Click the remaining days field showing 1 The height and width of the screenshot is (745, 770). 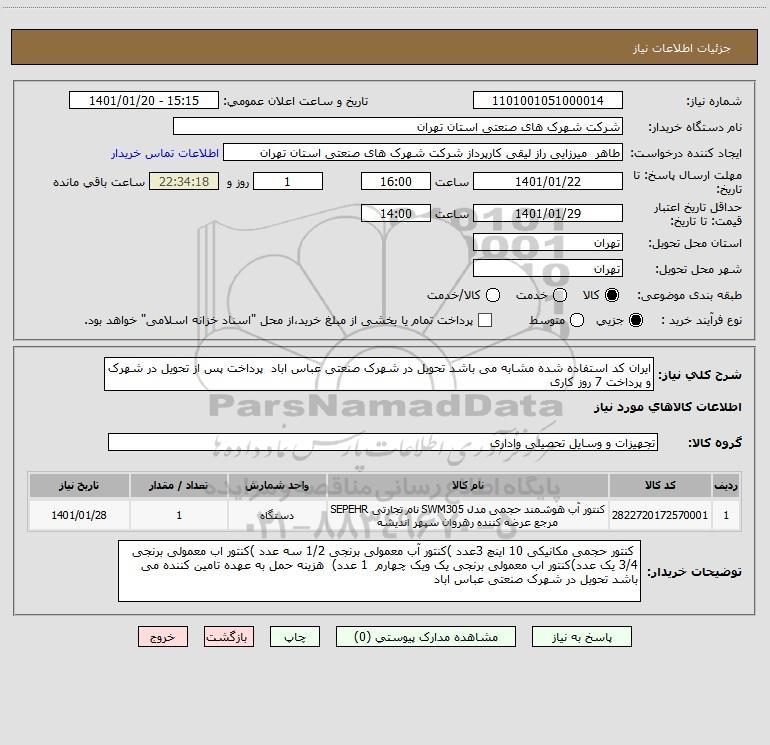click(288, 181)
